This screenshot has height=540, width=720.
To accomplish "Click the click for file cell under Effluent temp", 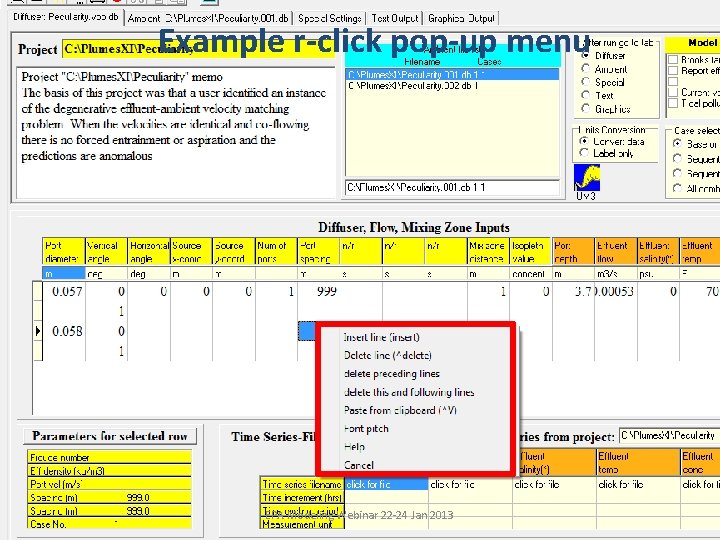I will [x=638, y=484].
